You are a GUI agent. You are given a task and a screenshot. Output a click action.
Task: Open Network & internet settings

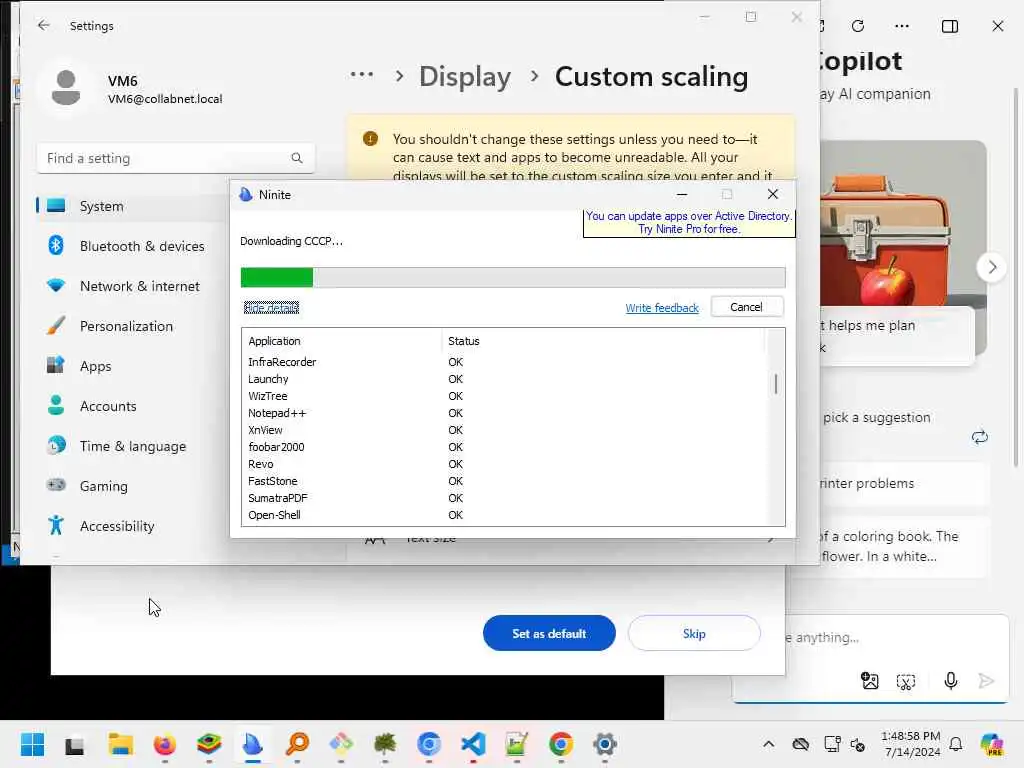131,286
